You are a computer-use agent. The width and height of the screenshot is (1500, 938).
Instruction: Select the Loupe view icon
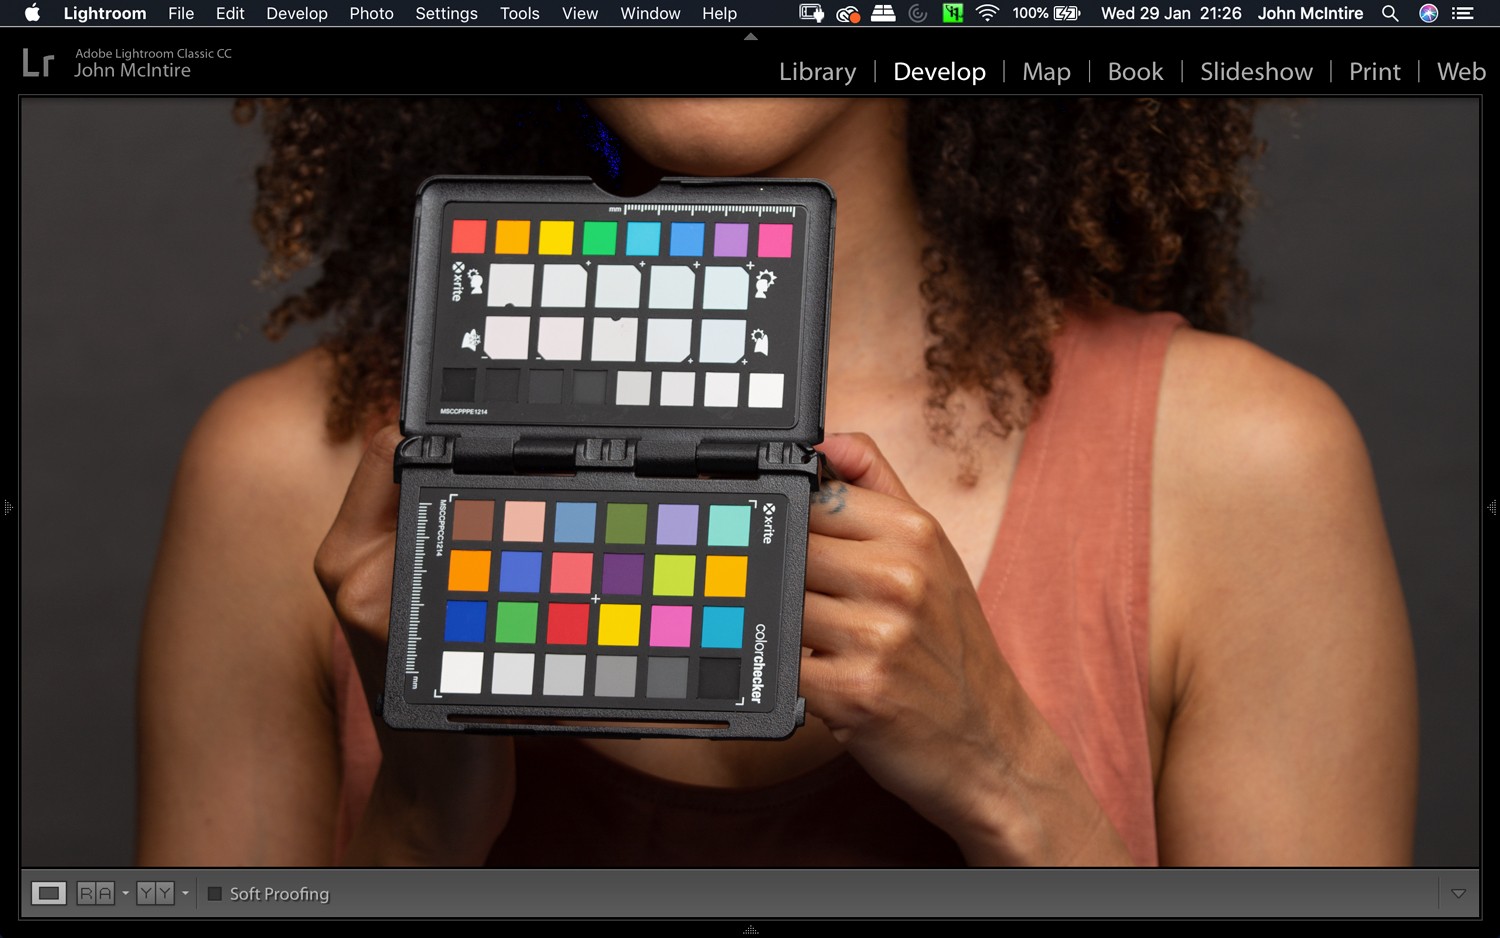click(49, 892)
